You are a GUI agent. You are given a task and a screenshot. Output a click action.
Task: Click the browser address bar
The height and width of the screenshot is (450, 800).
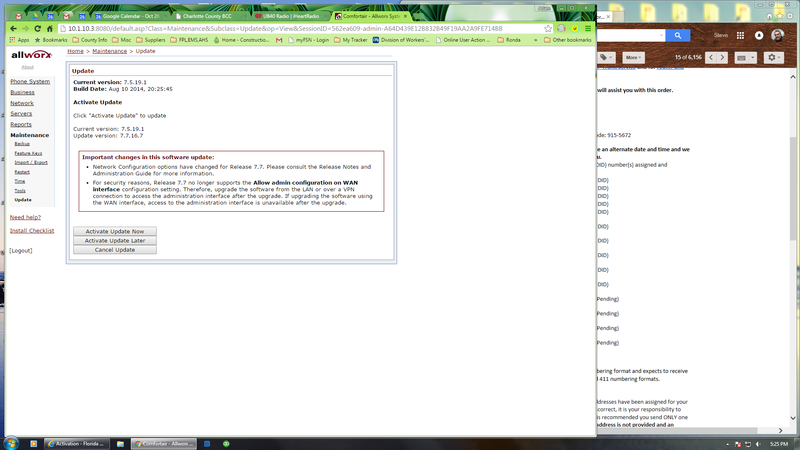pyautogui.click(x=300, y=28)
